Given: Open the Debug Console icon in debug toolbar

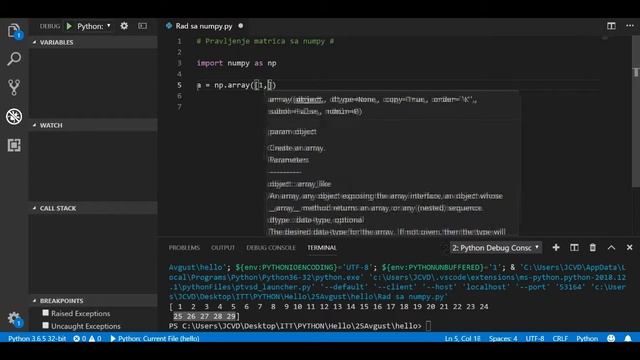Looking at the screenshot, I should tap(142, 26).
